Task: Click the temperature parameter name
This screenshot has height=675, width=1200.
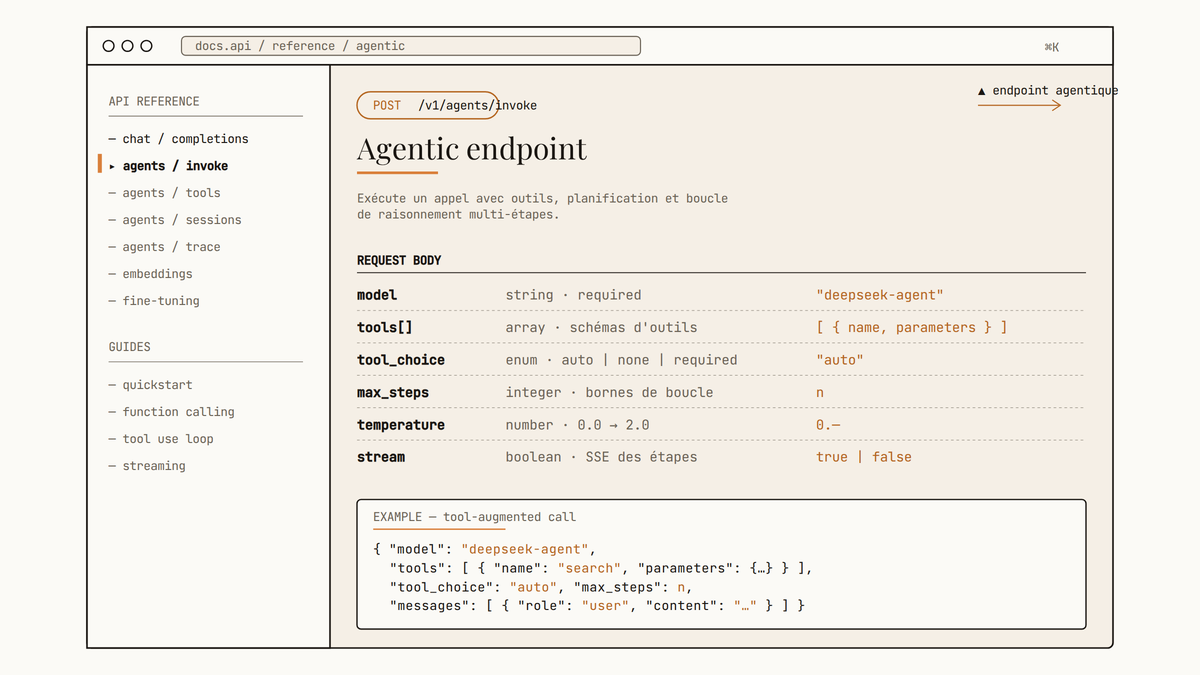Action: click(x=401, y=425)
